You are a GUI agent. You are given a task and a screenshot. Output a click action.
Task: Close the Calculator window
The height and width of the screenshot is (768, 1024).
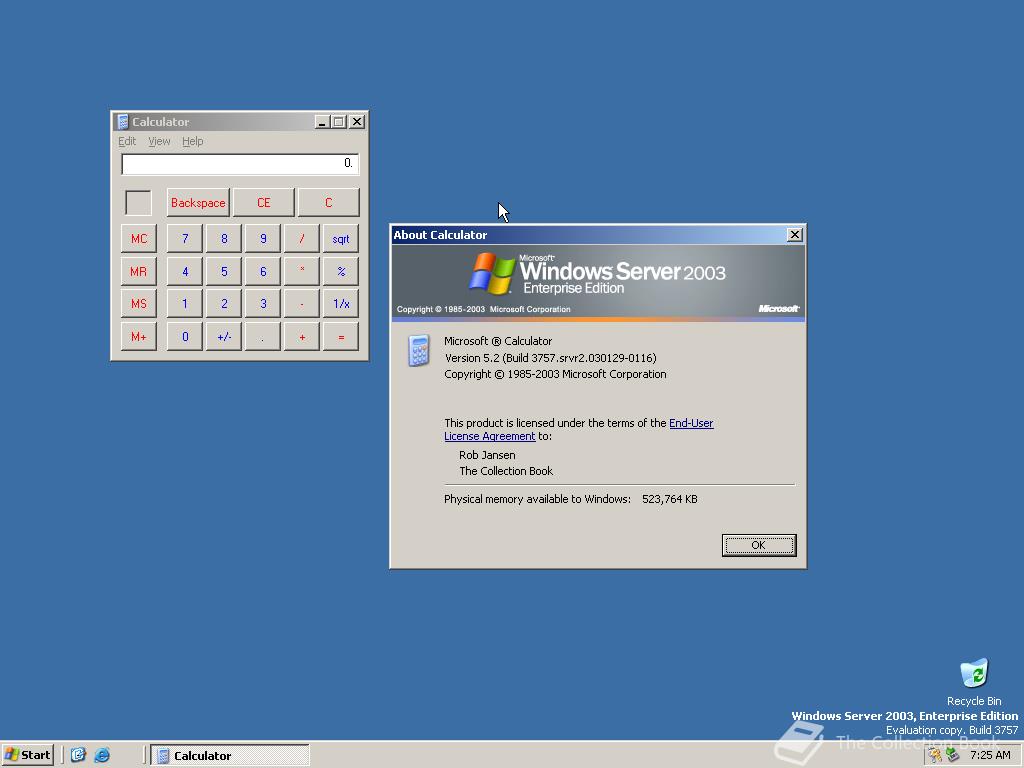[x=357, y=121]
